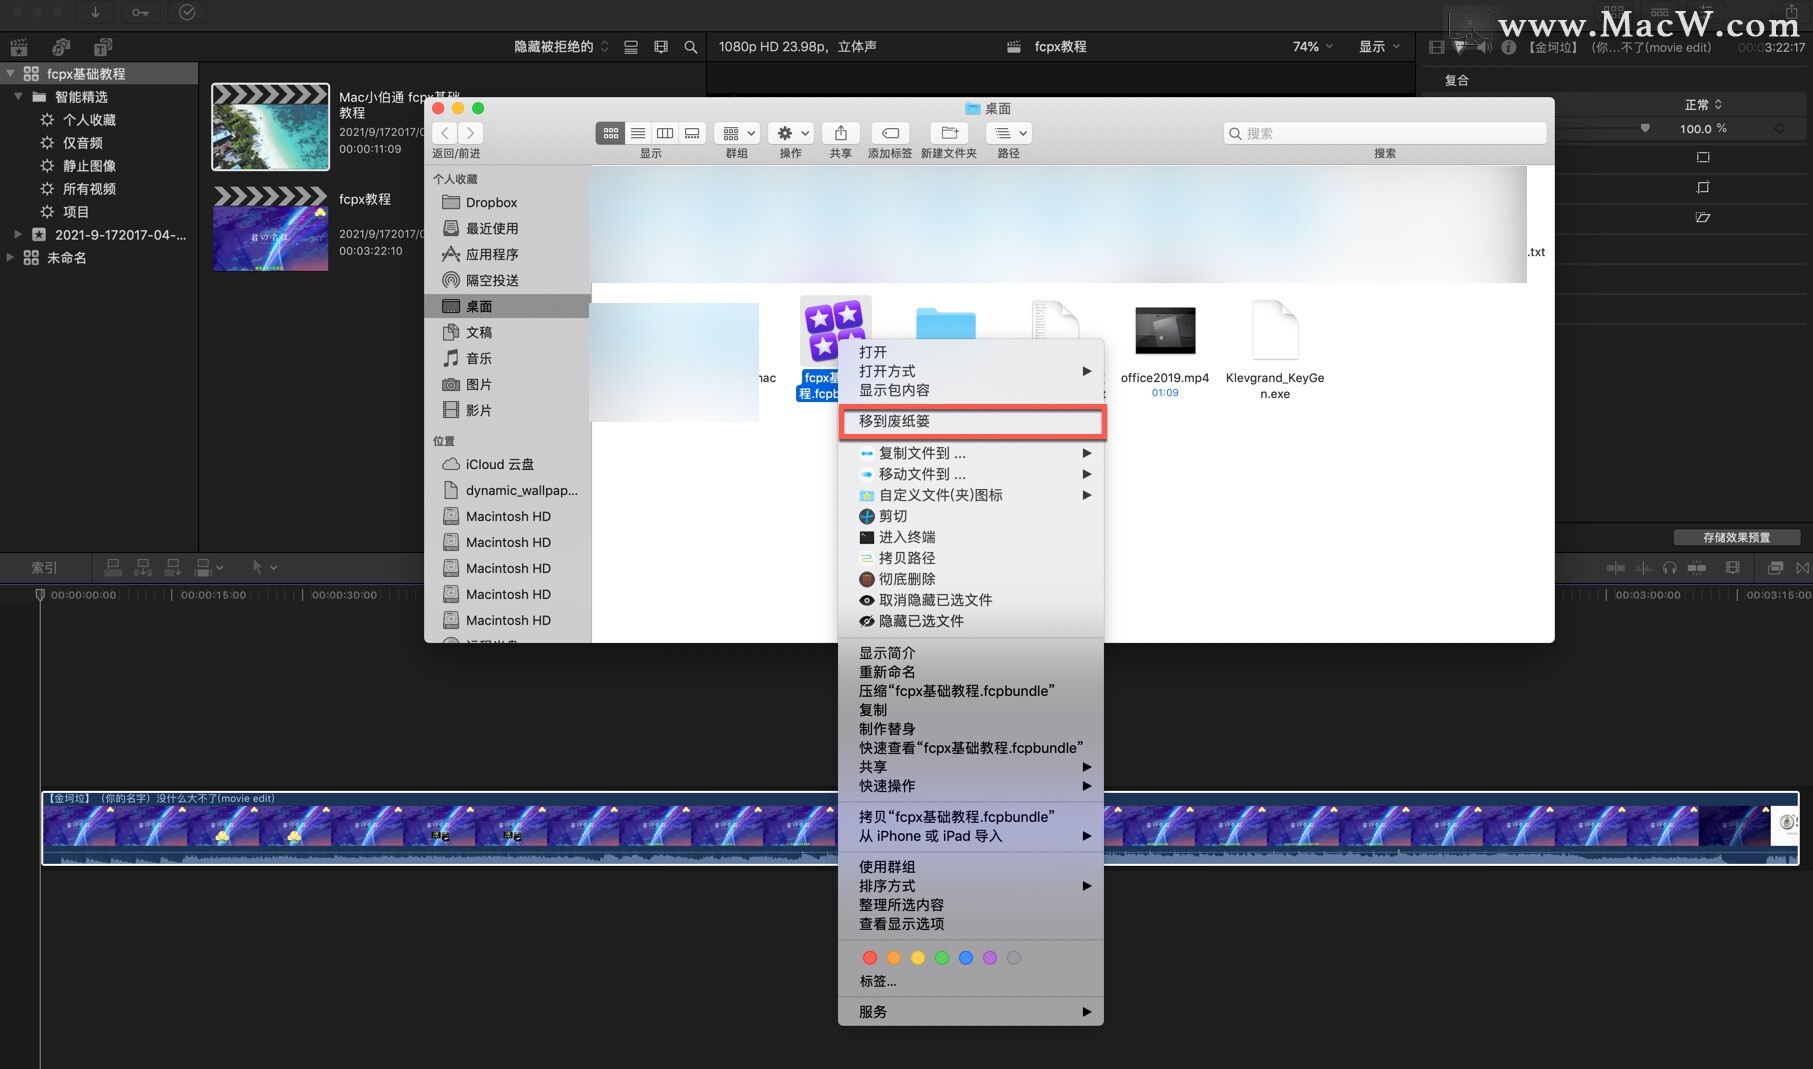Go forward in Finder window
Viewport: 1813px width, 1069px height.
[x=470, y=133]
